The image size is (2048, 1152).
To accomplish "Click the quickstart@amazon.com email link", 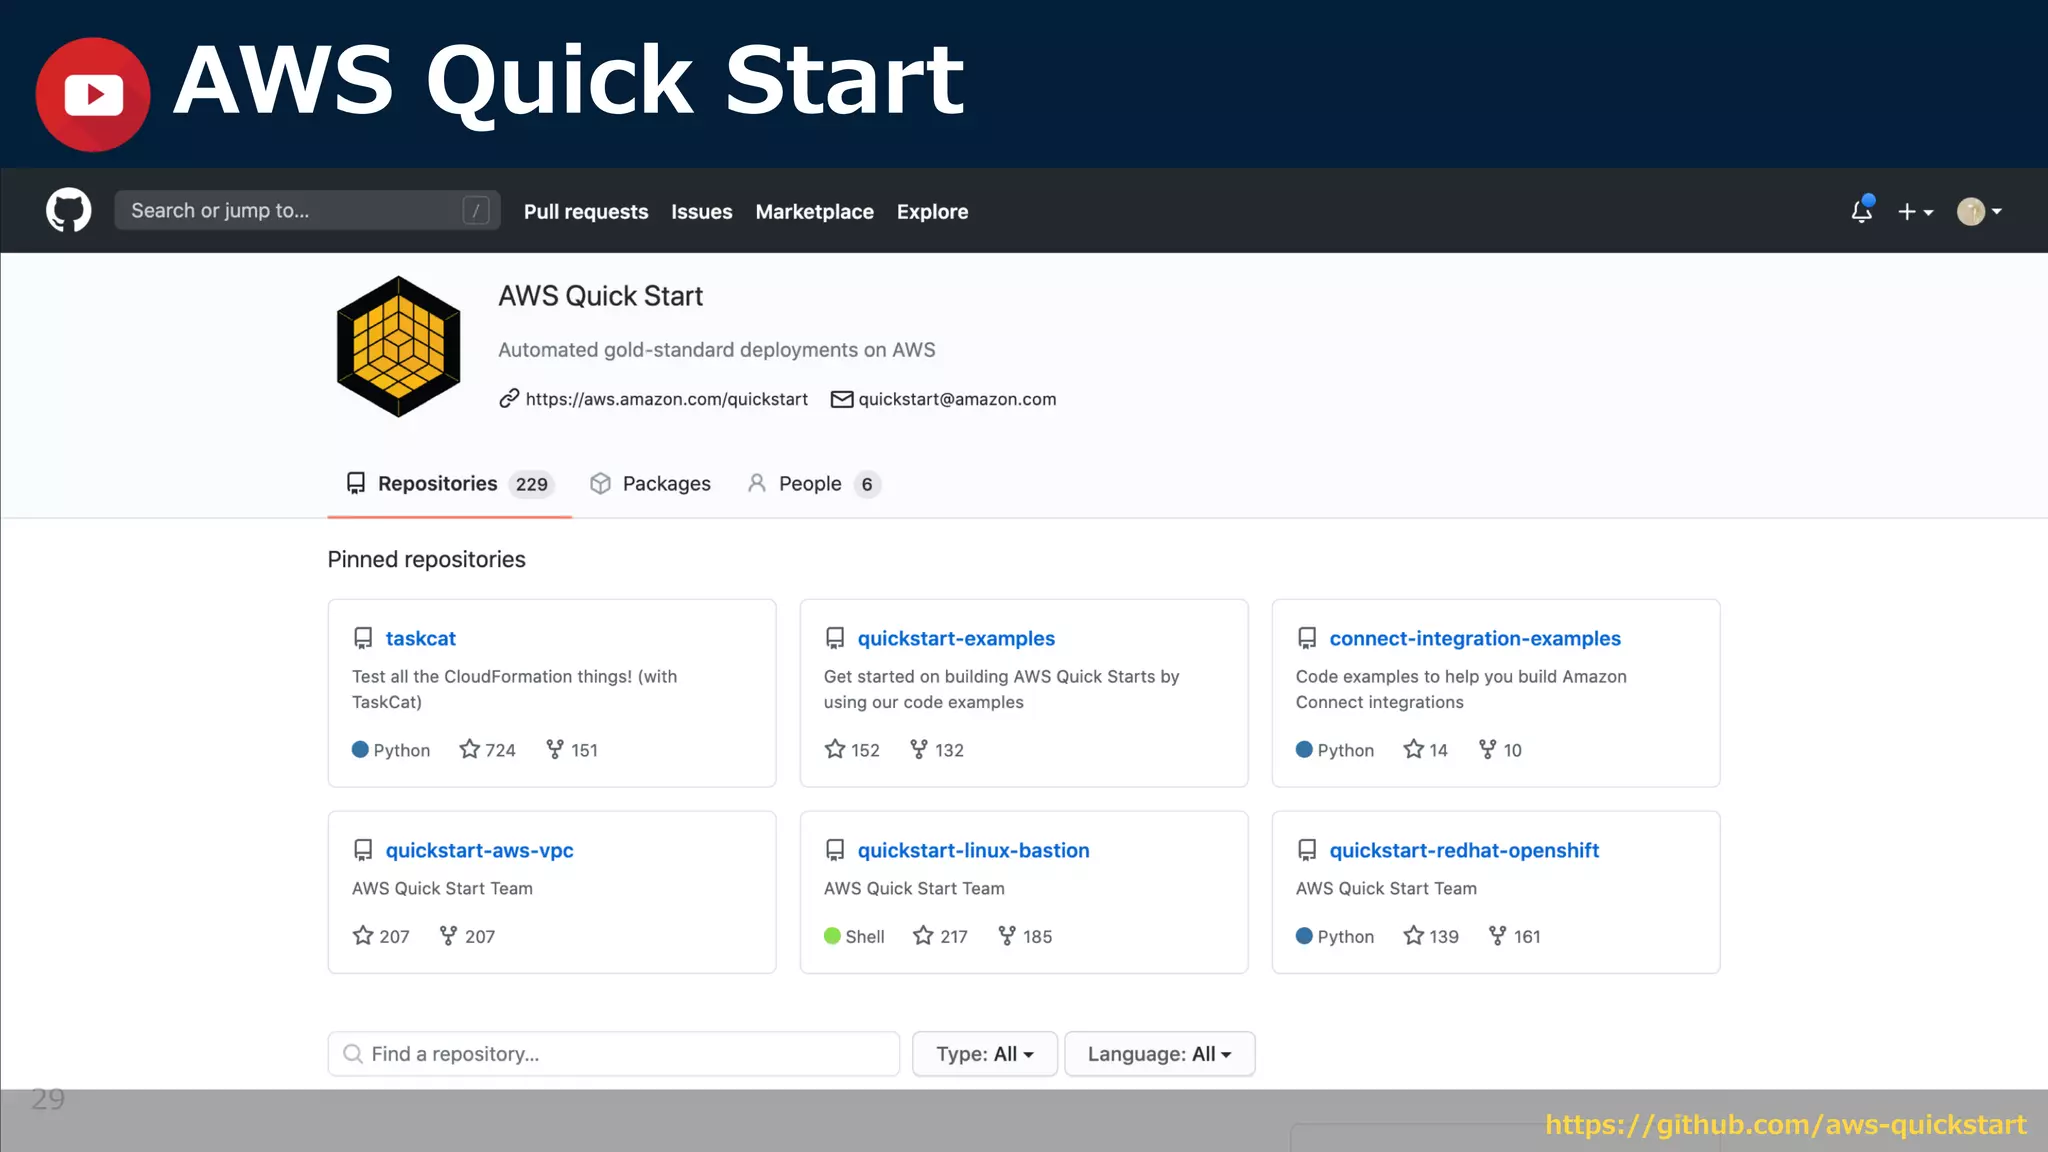I will [957, 399].
